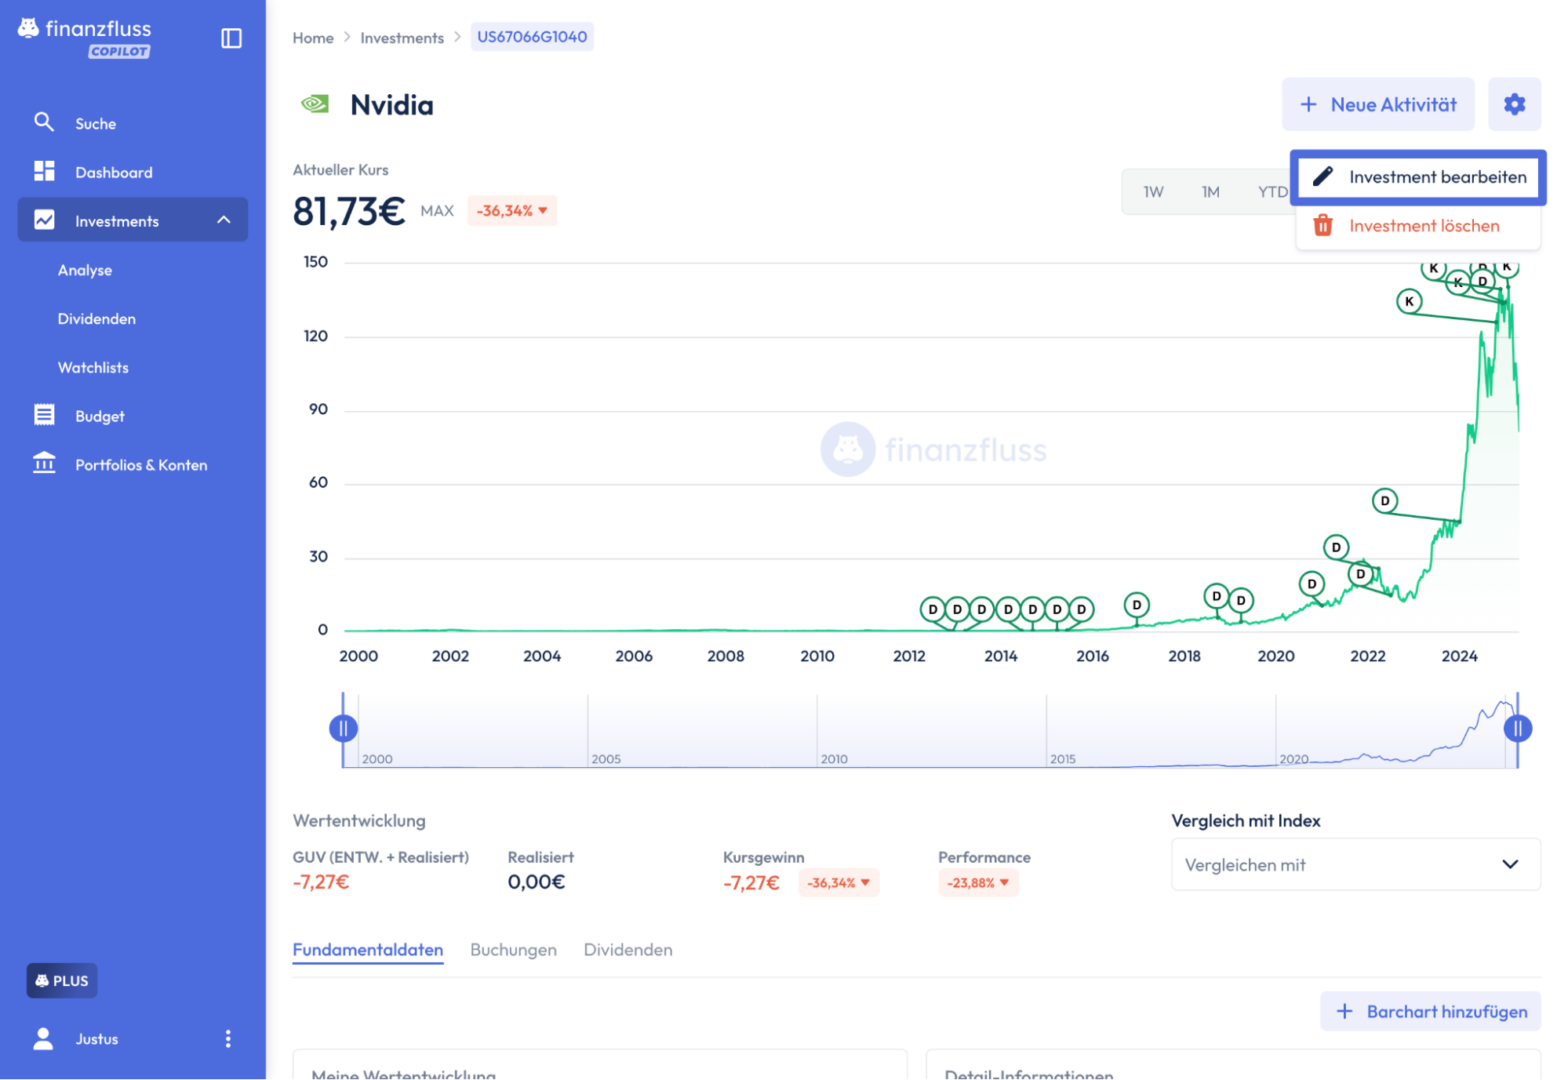
Task: Click the D dividend marker near 2017
Action: [x=1136, y=604]
